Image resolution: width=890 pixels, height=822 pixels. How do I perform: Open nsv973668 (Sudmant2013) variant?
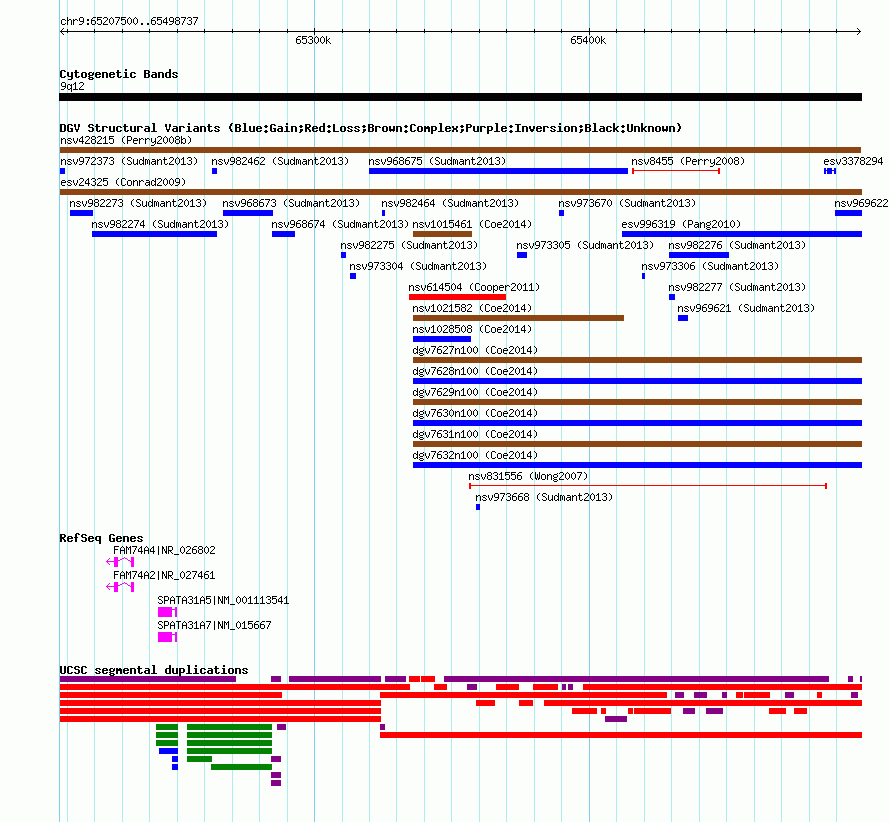[544, 497]
